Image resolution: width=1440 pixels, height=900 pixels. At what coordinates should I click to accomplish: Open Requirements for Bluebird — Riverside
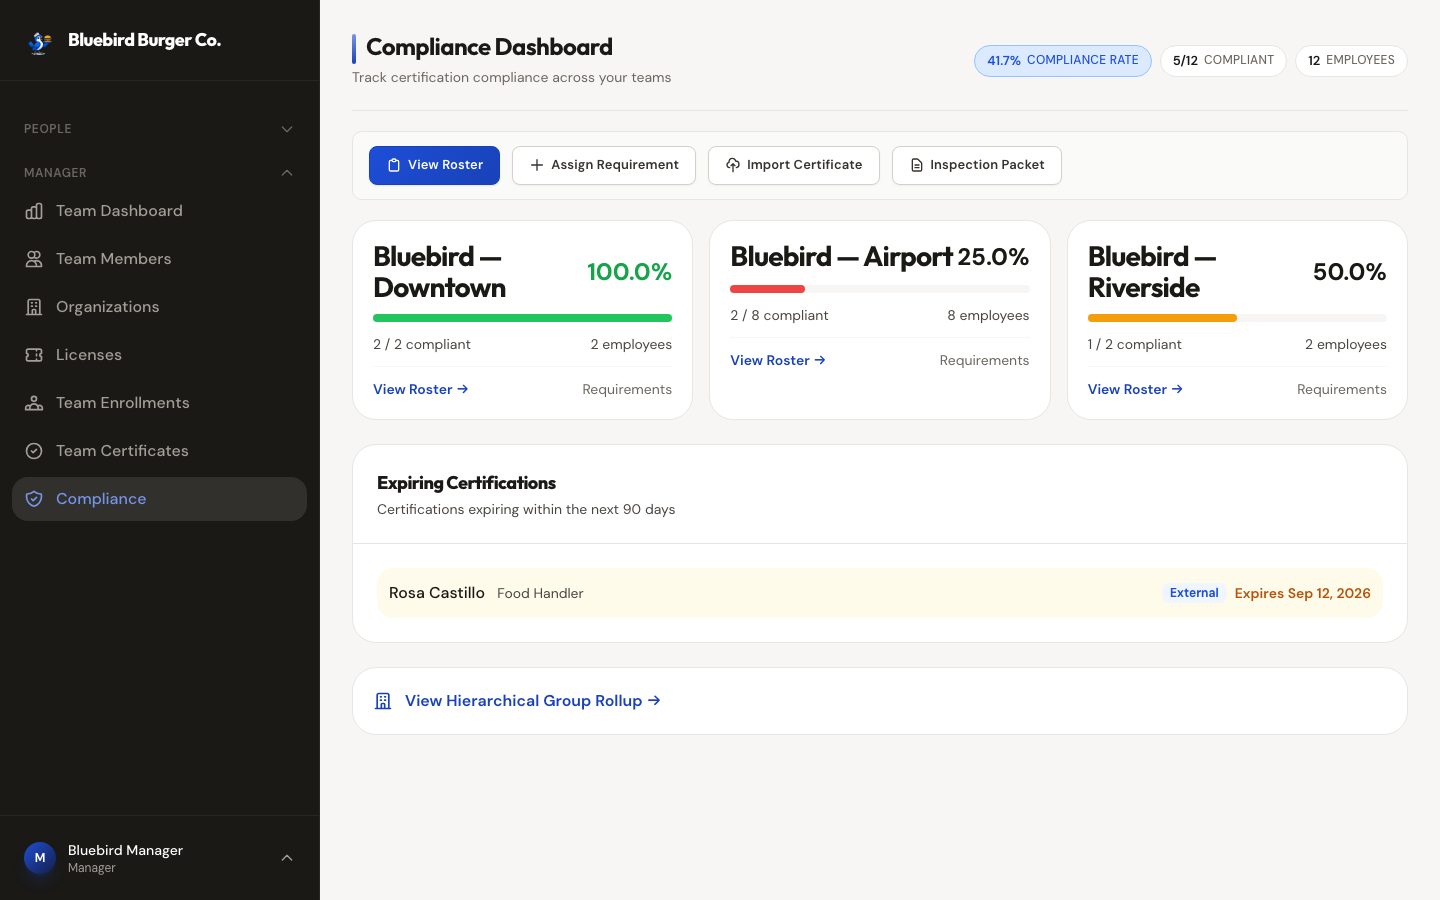point(1342,389)
